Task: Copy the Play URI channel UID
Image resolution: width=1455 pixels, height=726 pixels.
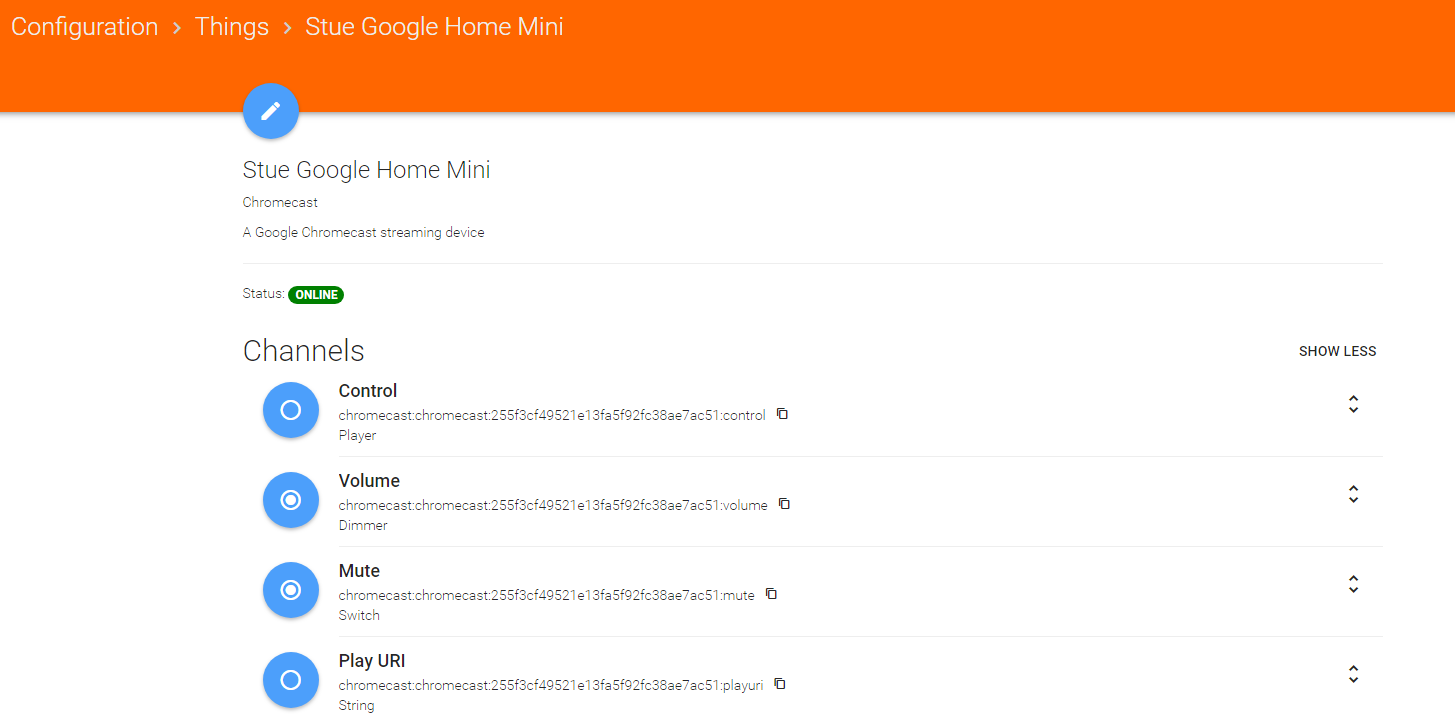Action: point(780,684)
